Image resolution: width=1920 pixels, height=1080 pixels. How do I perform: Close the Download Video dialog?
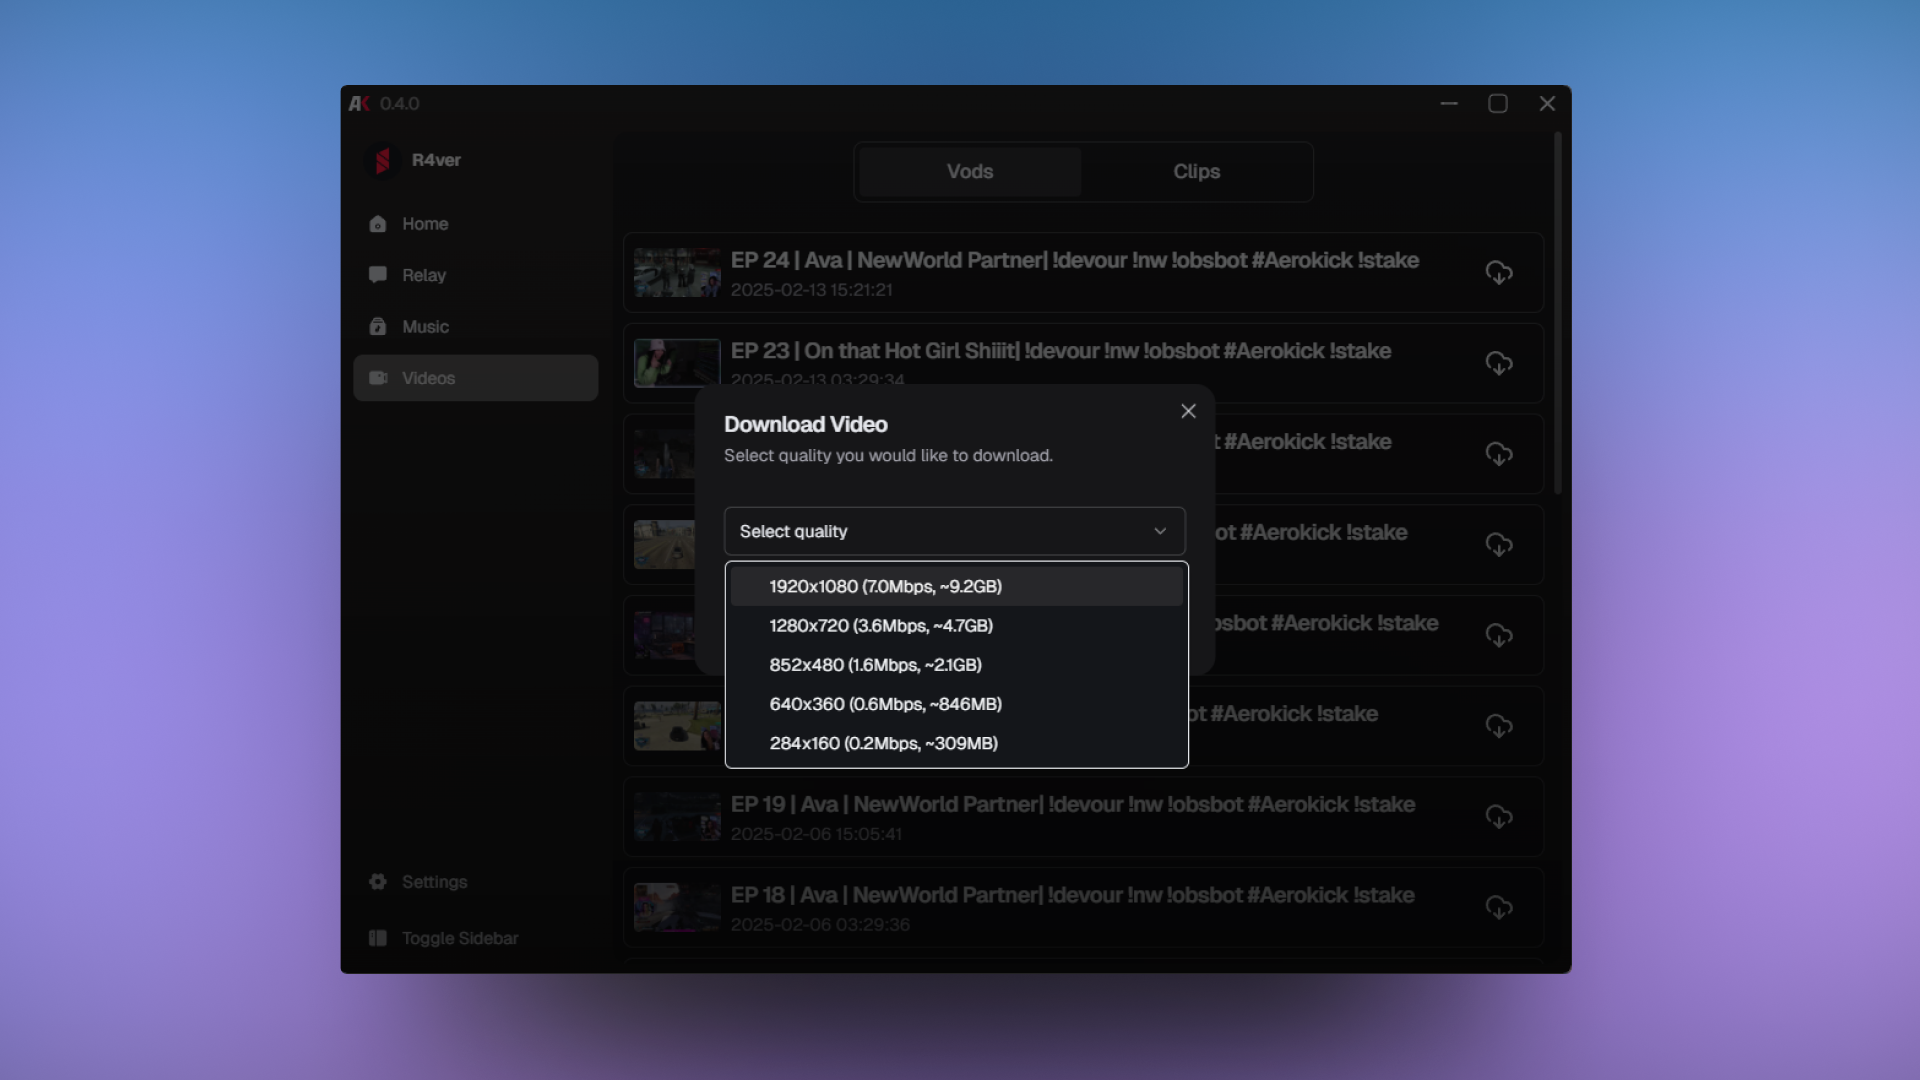point(1188,410)
